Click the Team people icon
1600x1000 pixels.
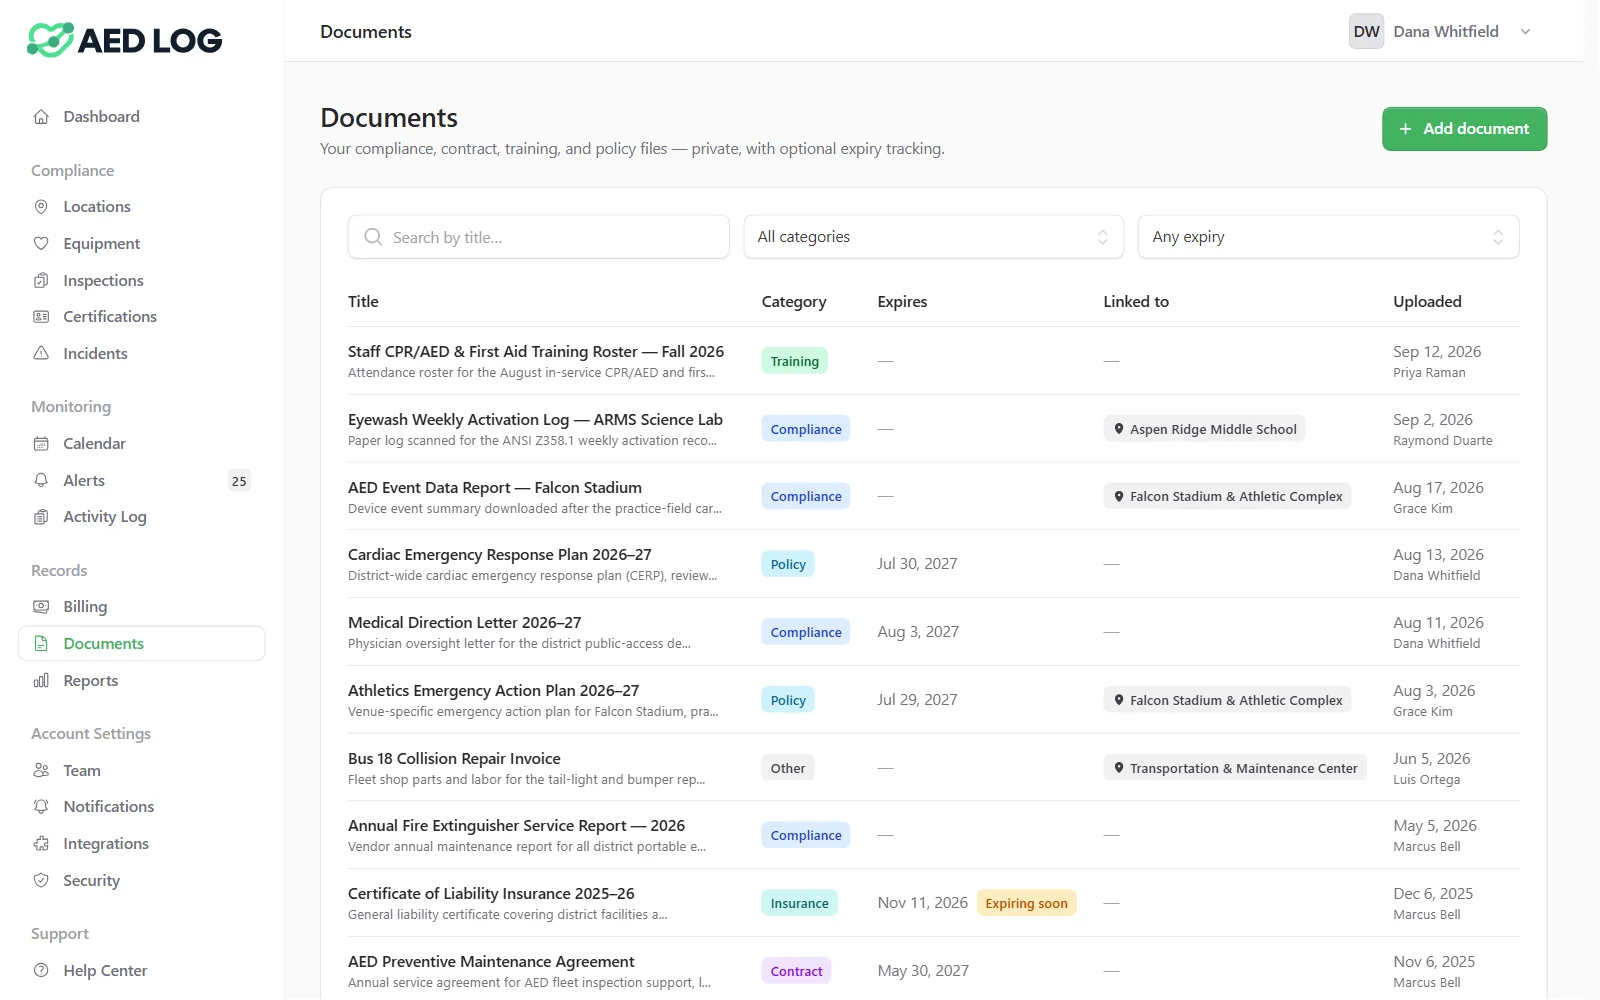41,771
